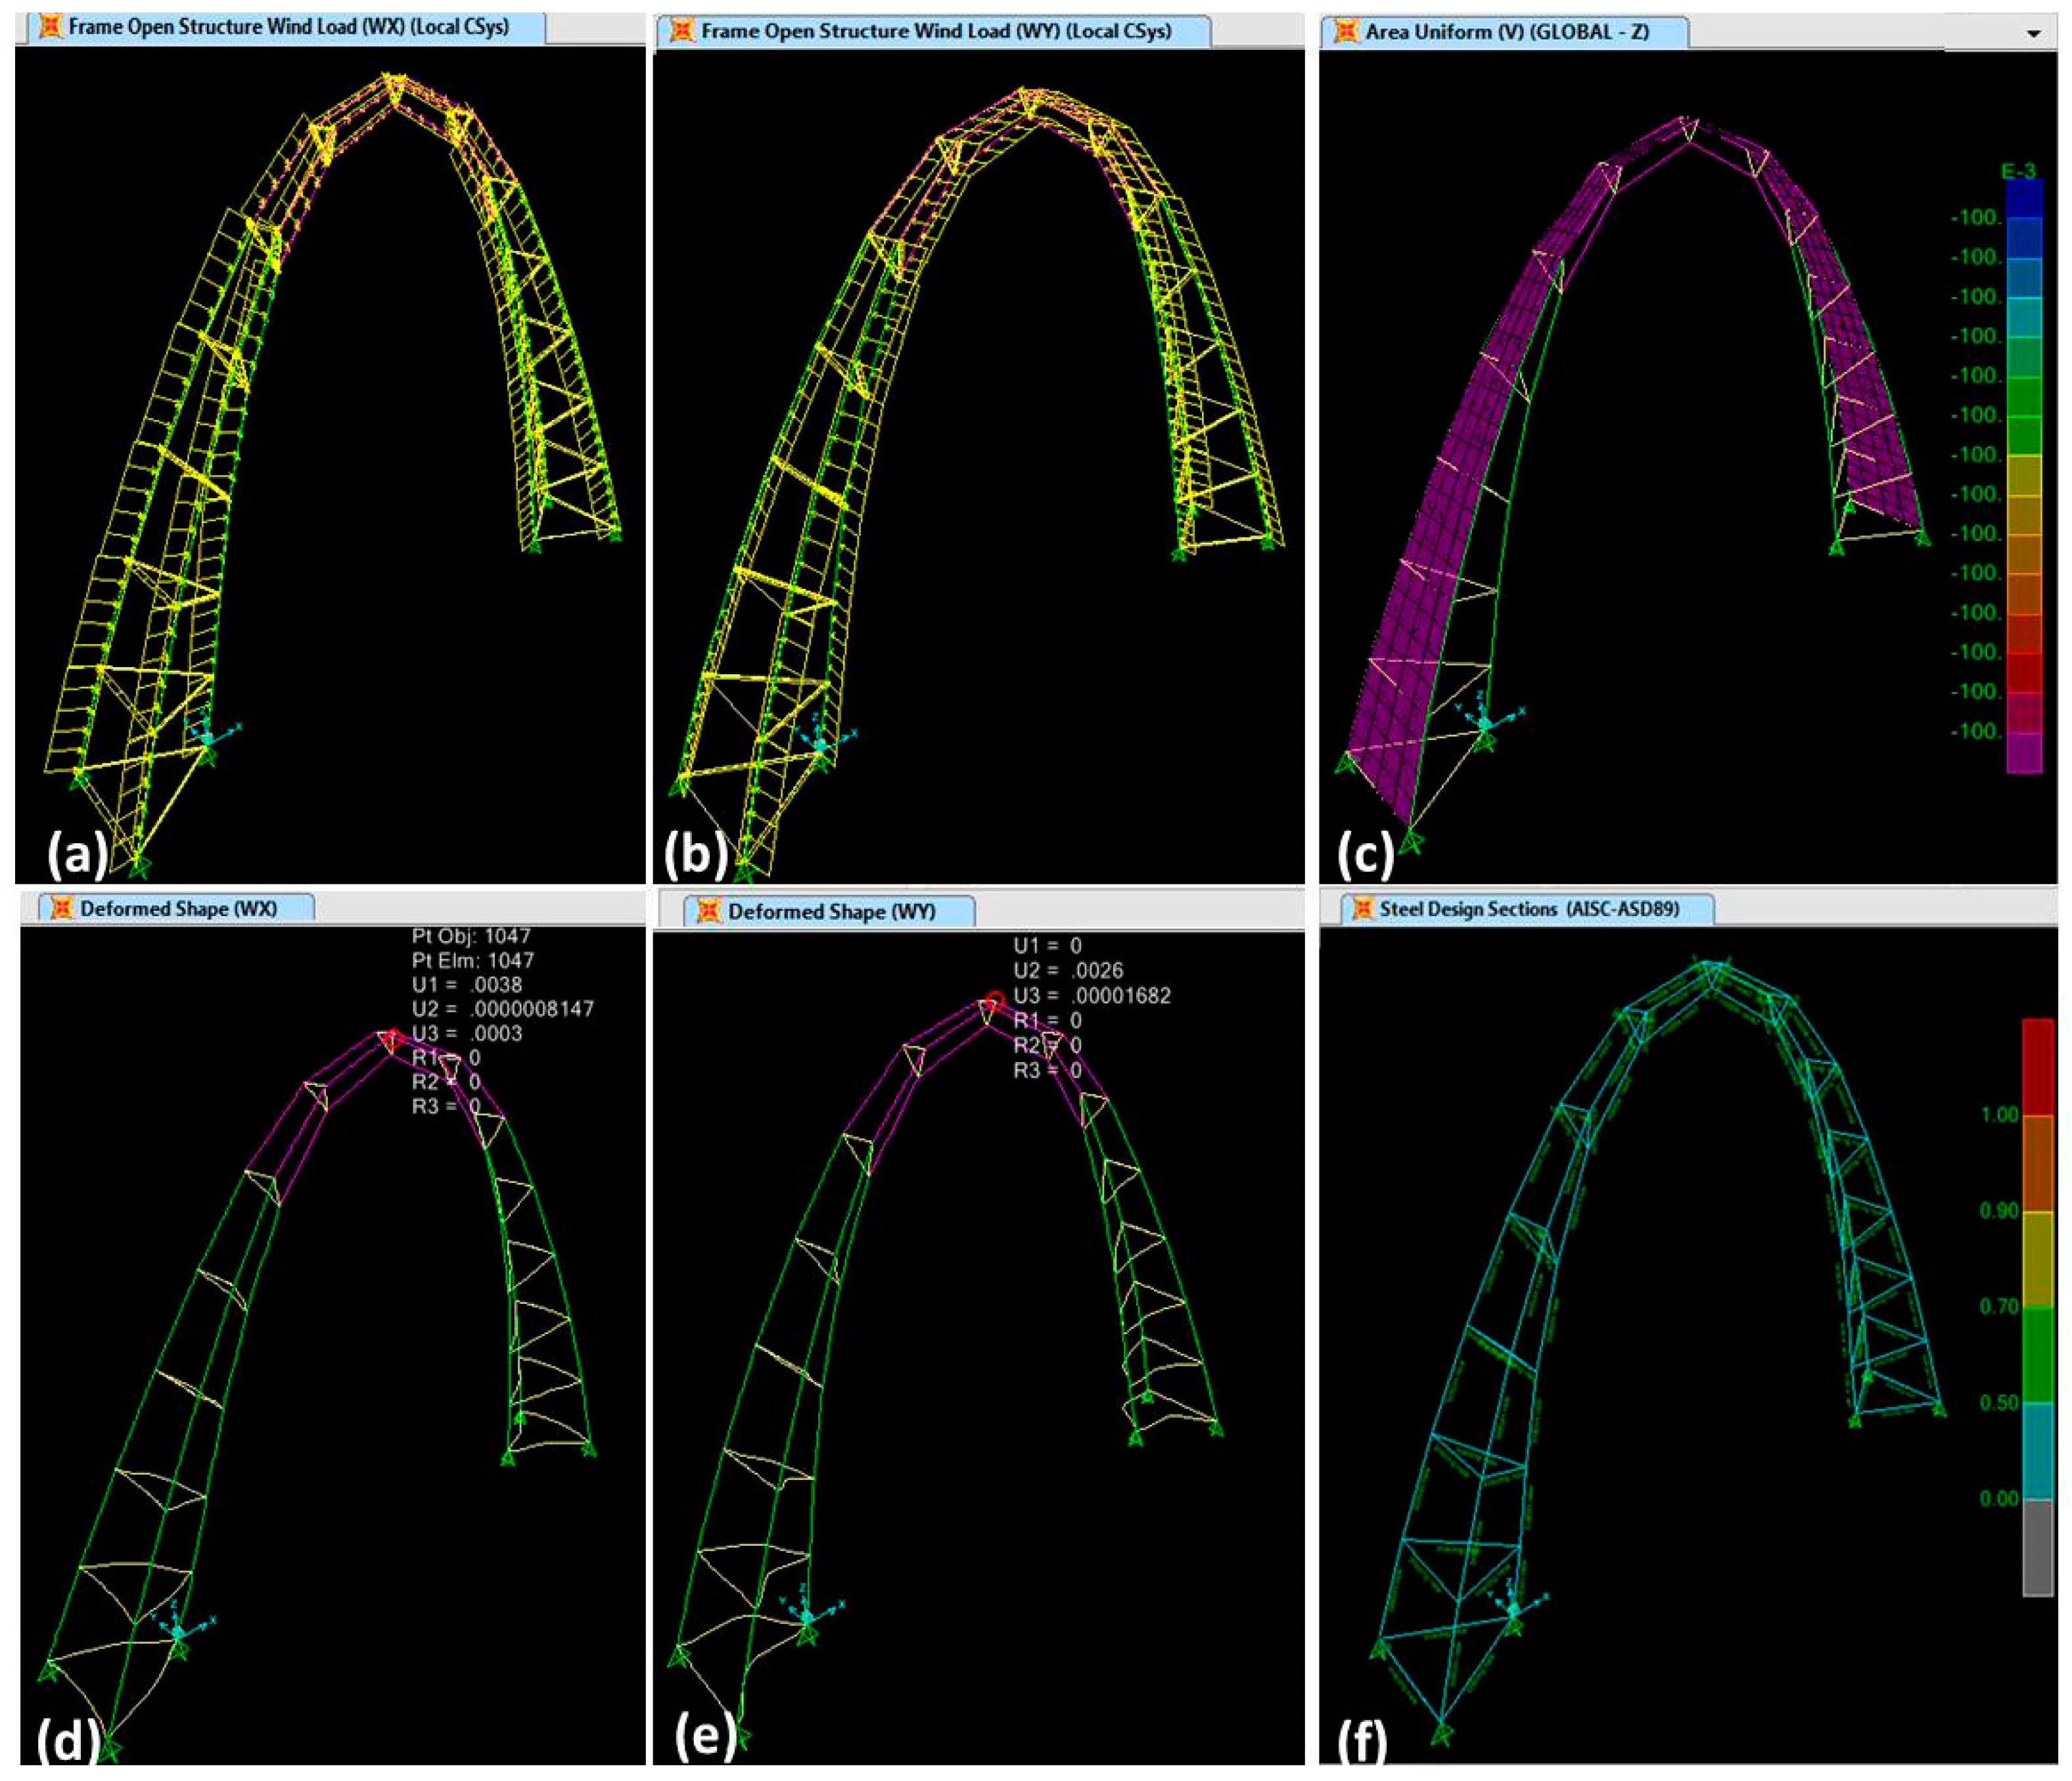The width and height of the screenshot is (2072, 1781).
Task: Switch to the Frame Open Structure Wind Load (WX) tab
Action: 288,27
